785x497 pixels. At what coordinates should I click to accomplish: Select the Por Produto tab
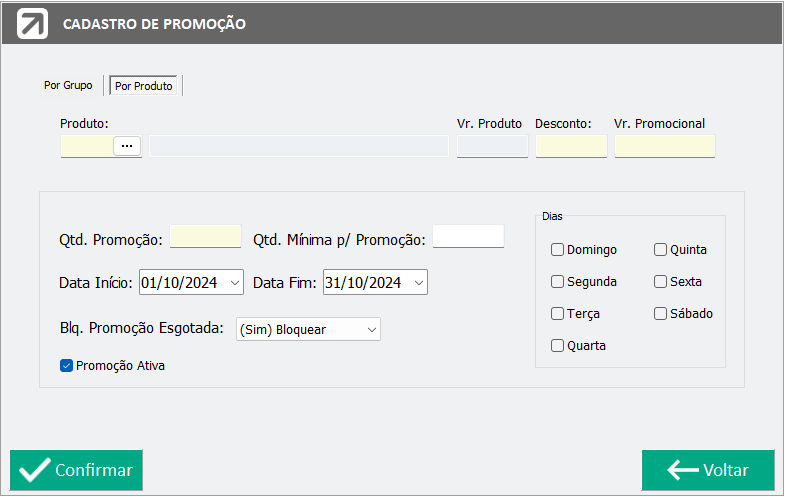coord(144,86)
